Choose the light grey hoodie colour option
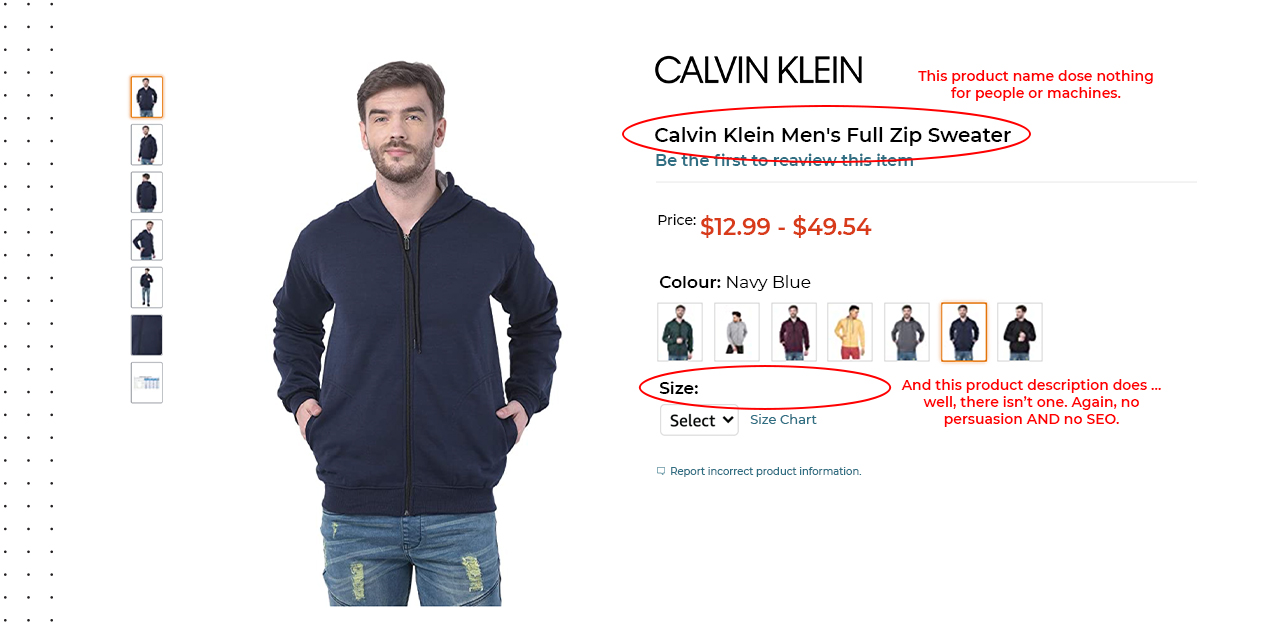 coord(737,332)
